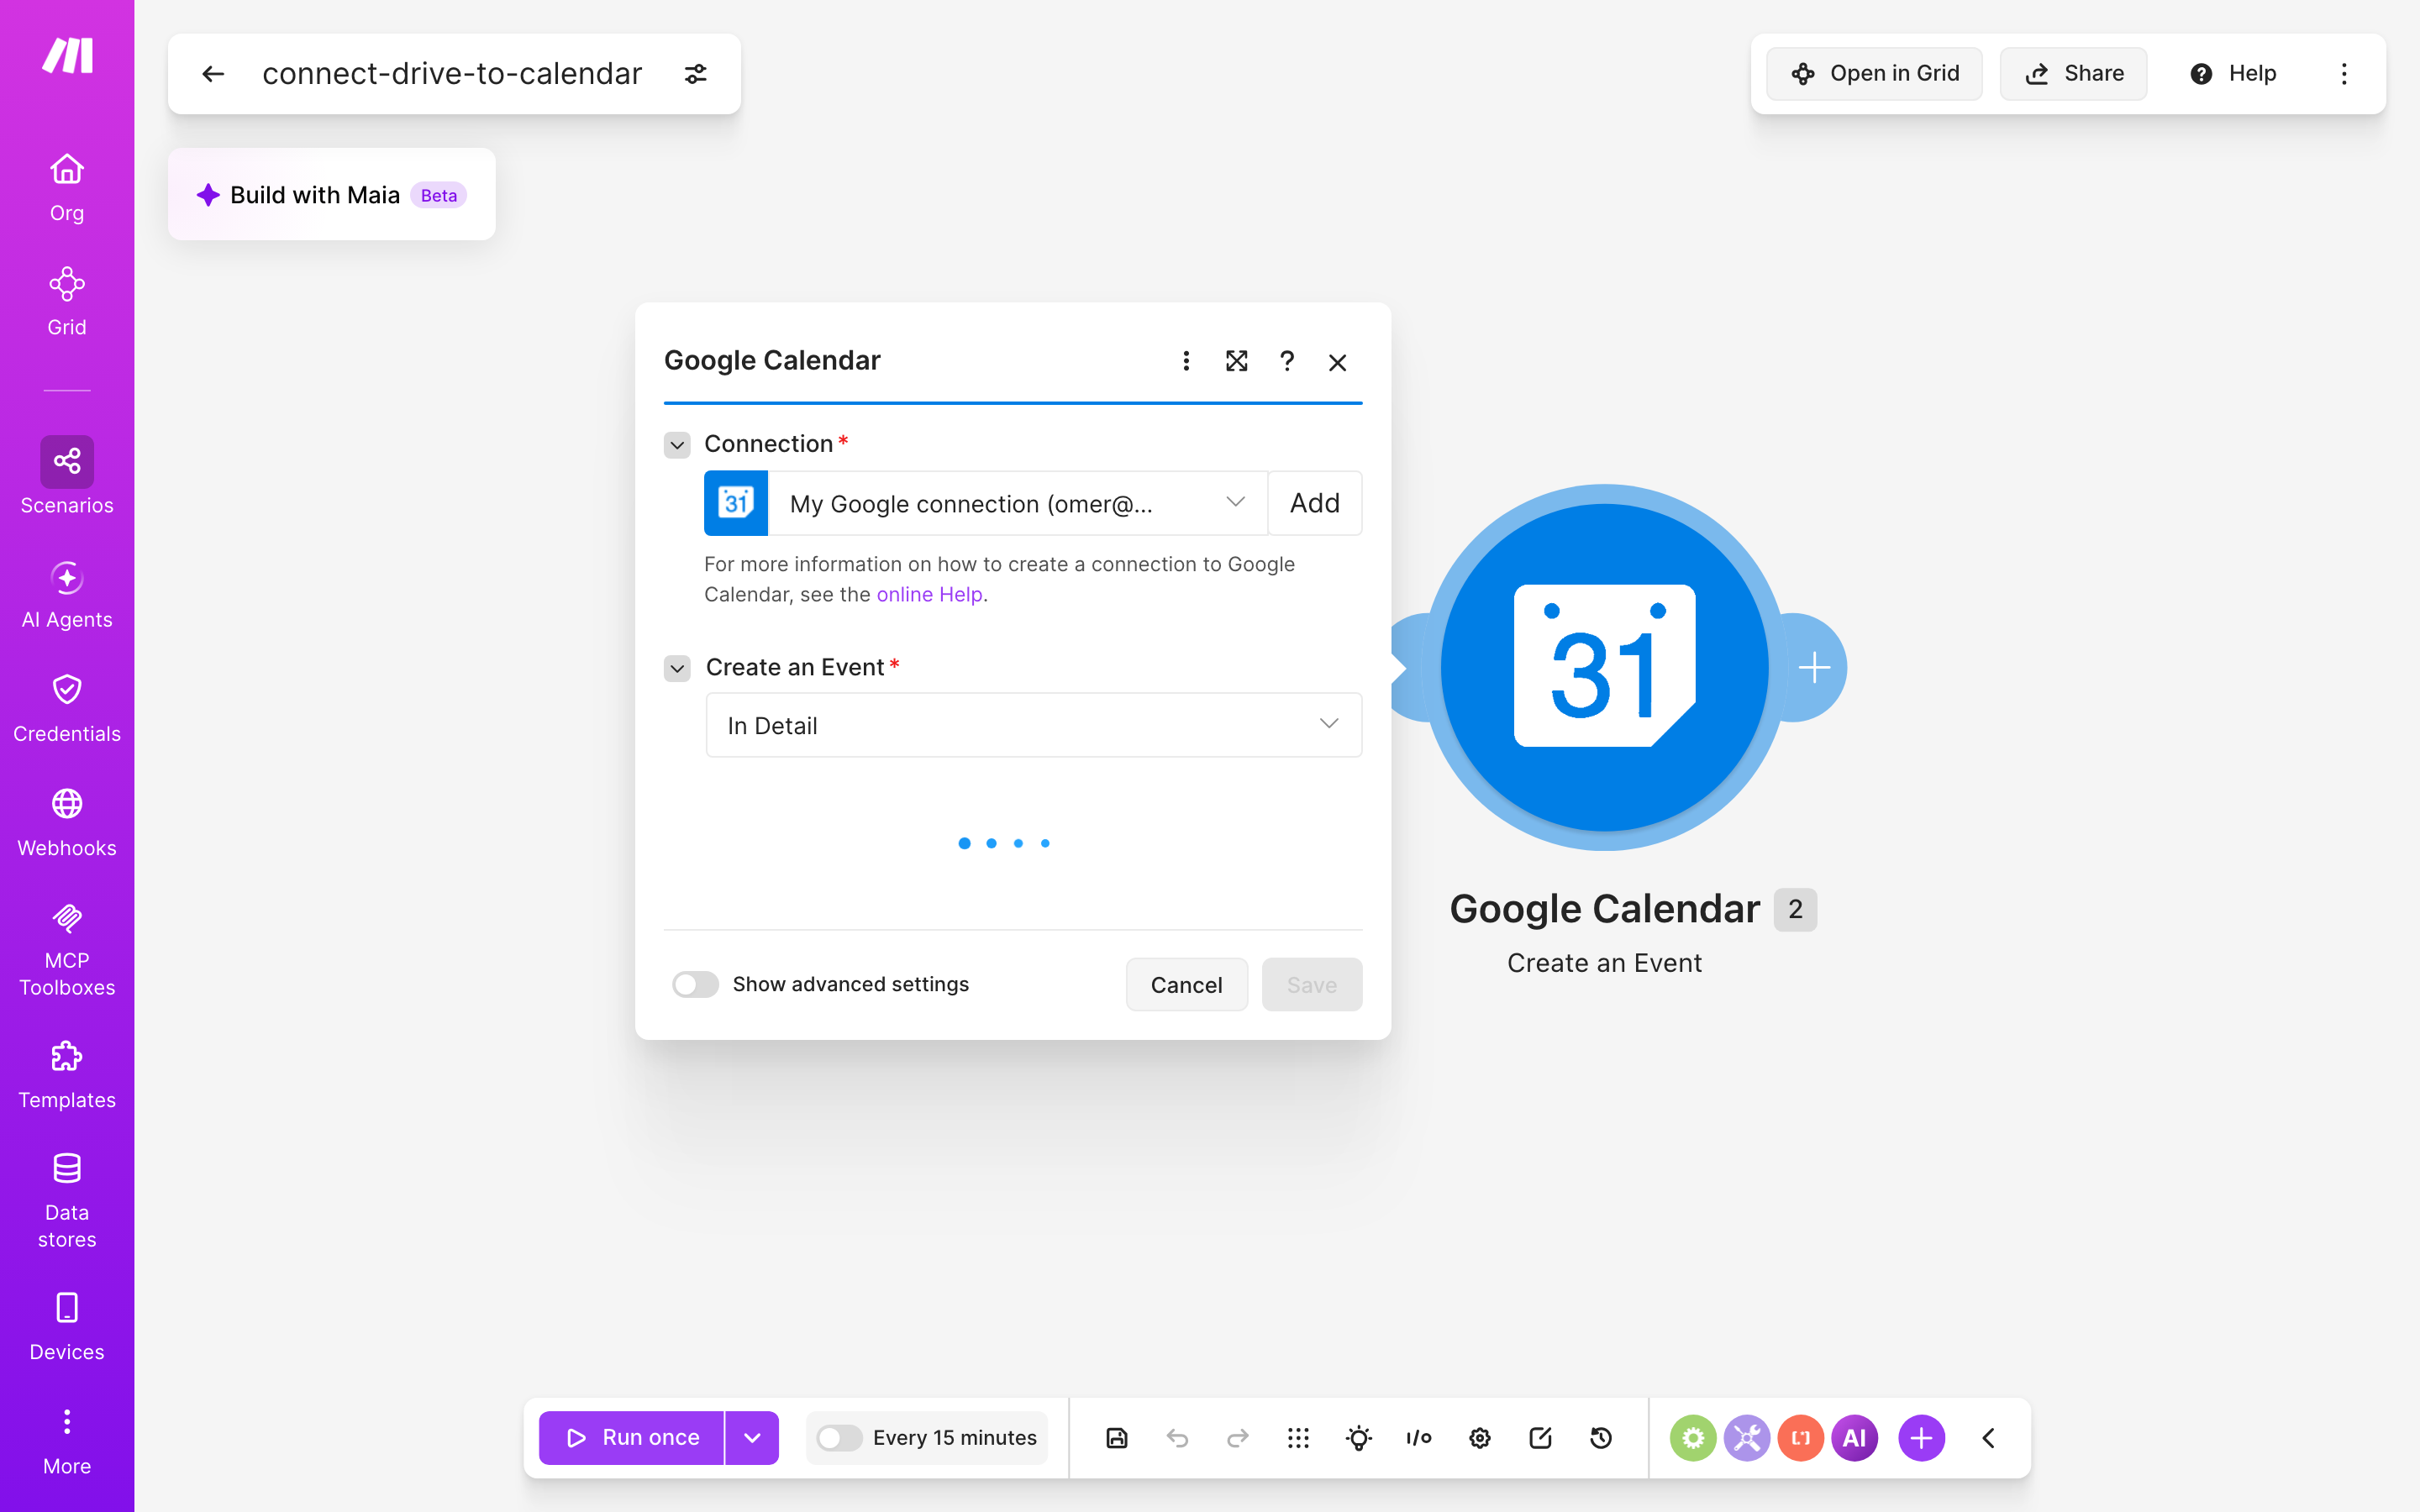This screenshot has width=2420, height=1512.
Task: Close the Google Calendar dialog
Action: point(1337,362)
